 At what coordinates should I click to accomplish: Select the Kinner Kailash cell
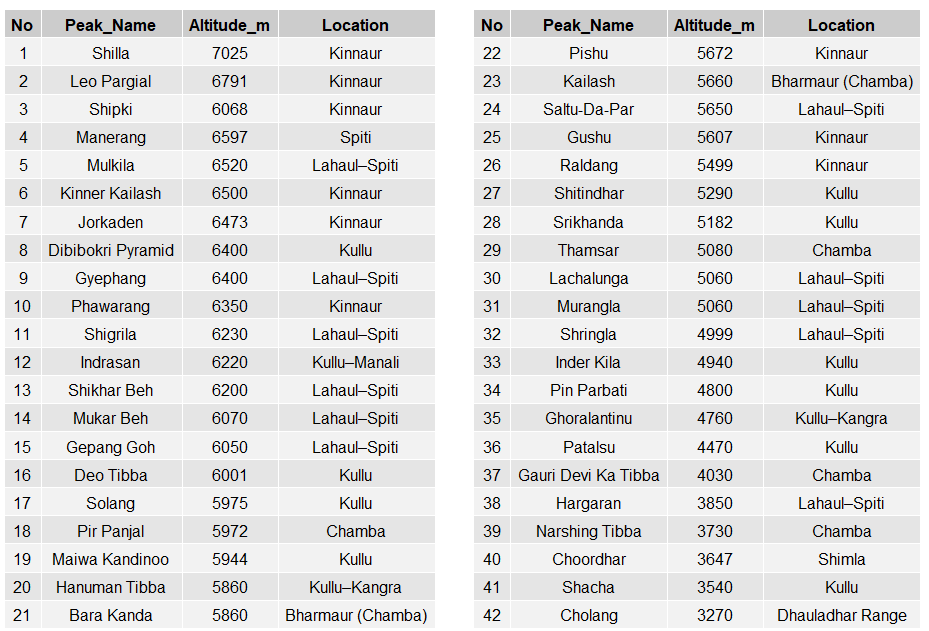[111, 193]
